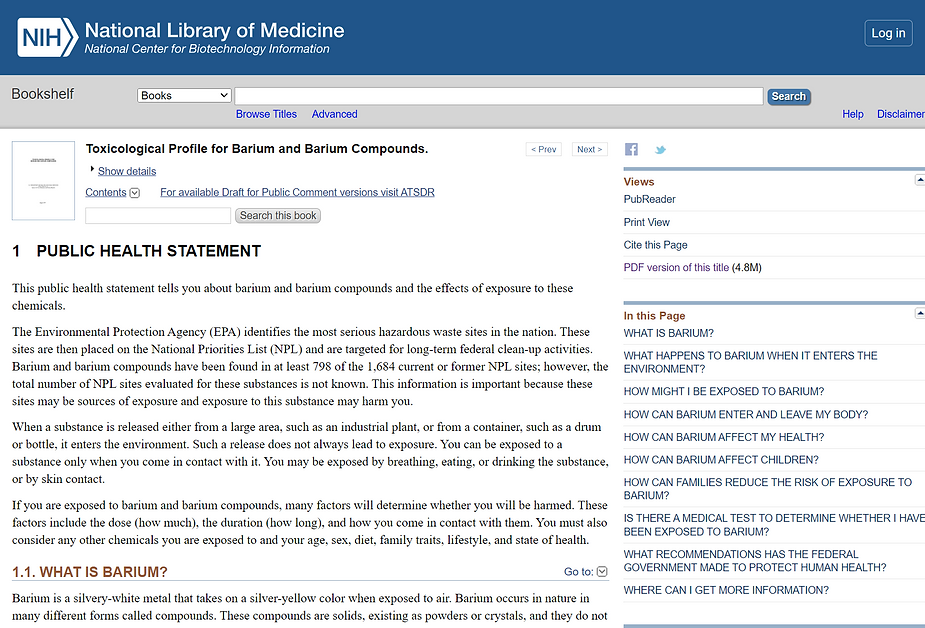Expand the Contents dropdown arrow

point(135,193)
